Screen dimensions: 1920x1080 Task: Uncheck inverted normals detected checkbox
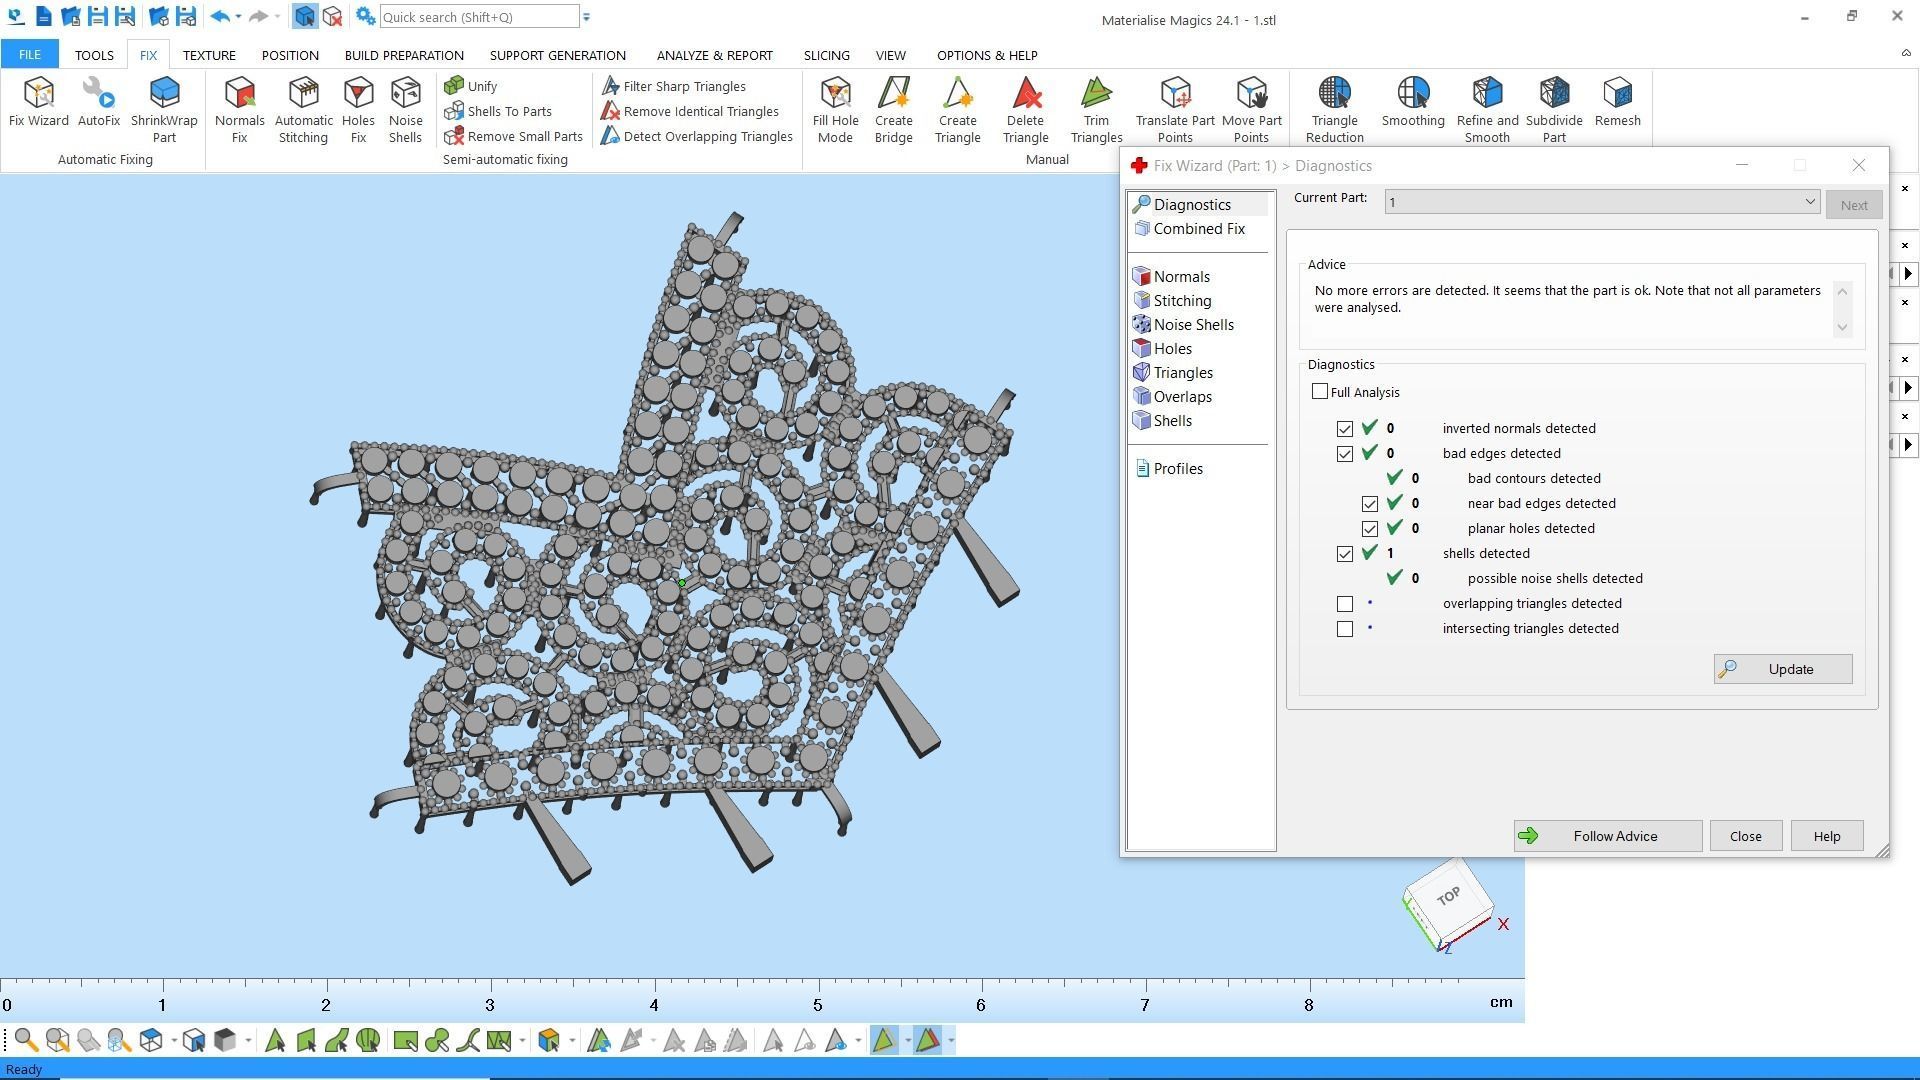[1345, 429]
